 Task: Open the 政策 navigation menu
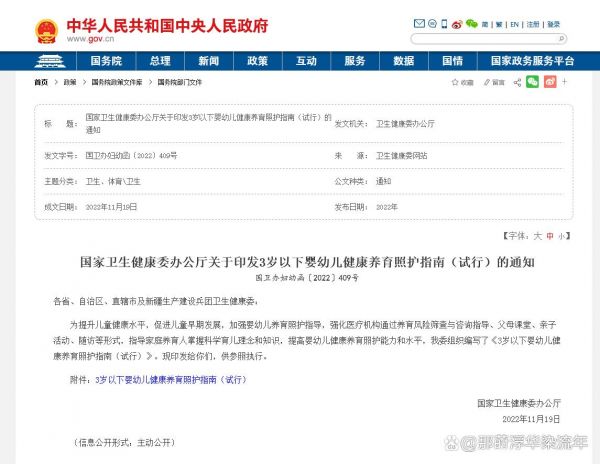click(x=257, y=60)
